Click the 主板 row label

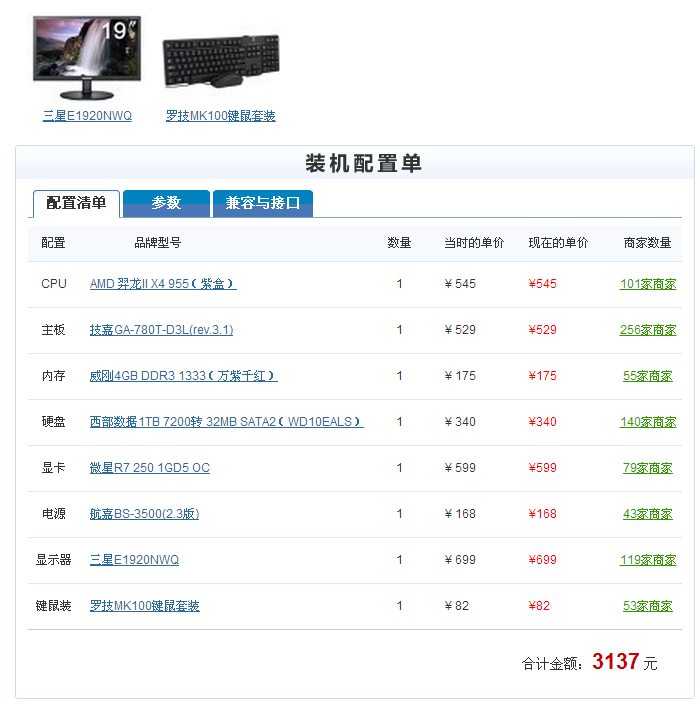point(53,330)
